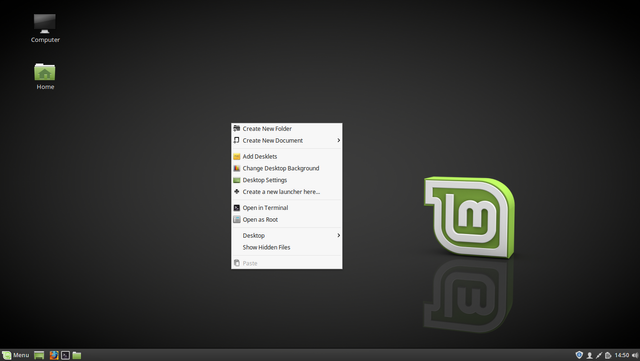Choose Add Desklets
640x361 pixels.
(287, 156)
